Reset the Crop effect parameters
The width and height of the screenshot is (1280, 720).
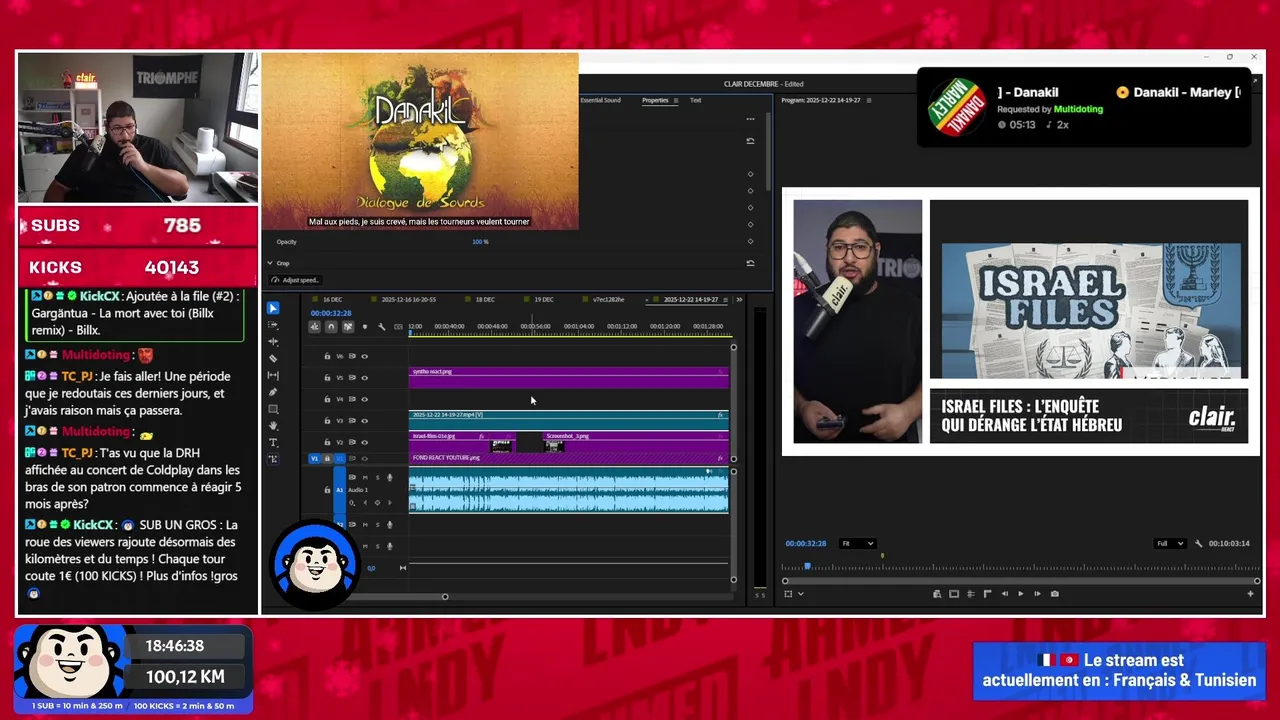click(750, 263)
